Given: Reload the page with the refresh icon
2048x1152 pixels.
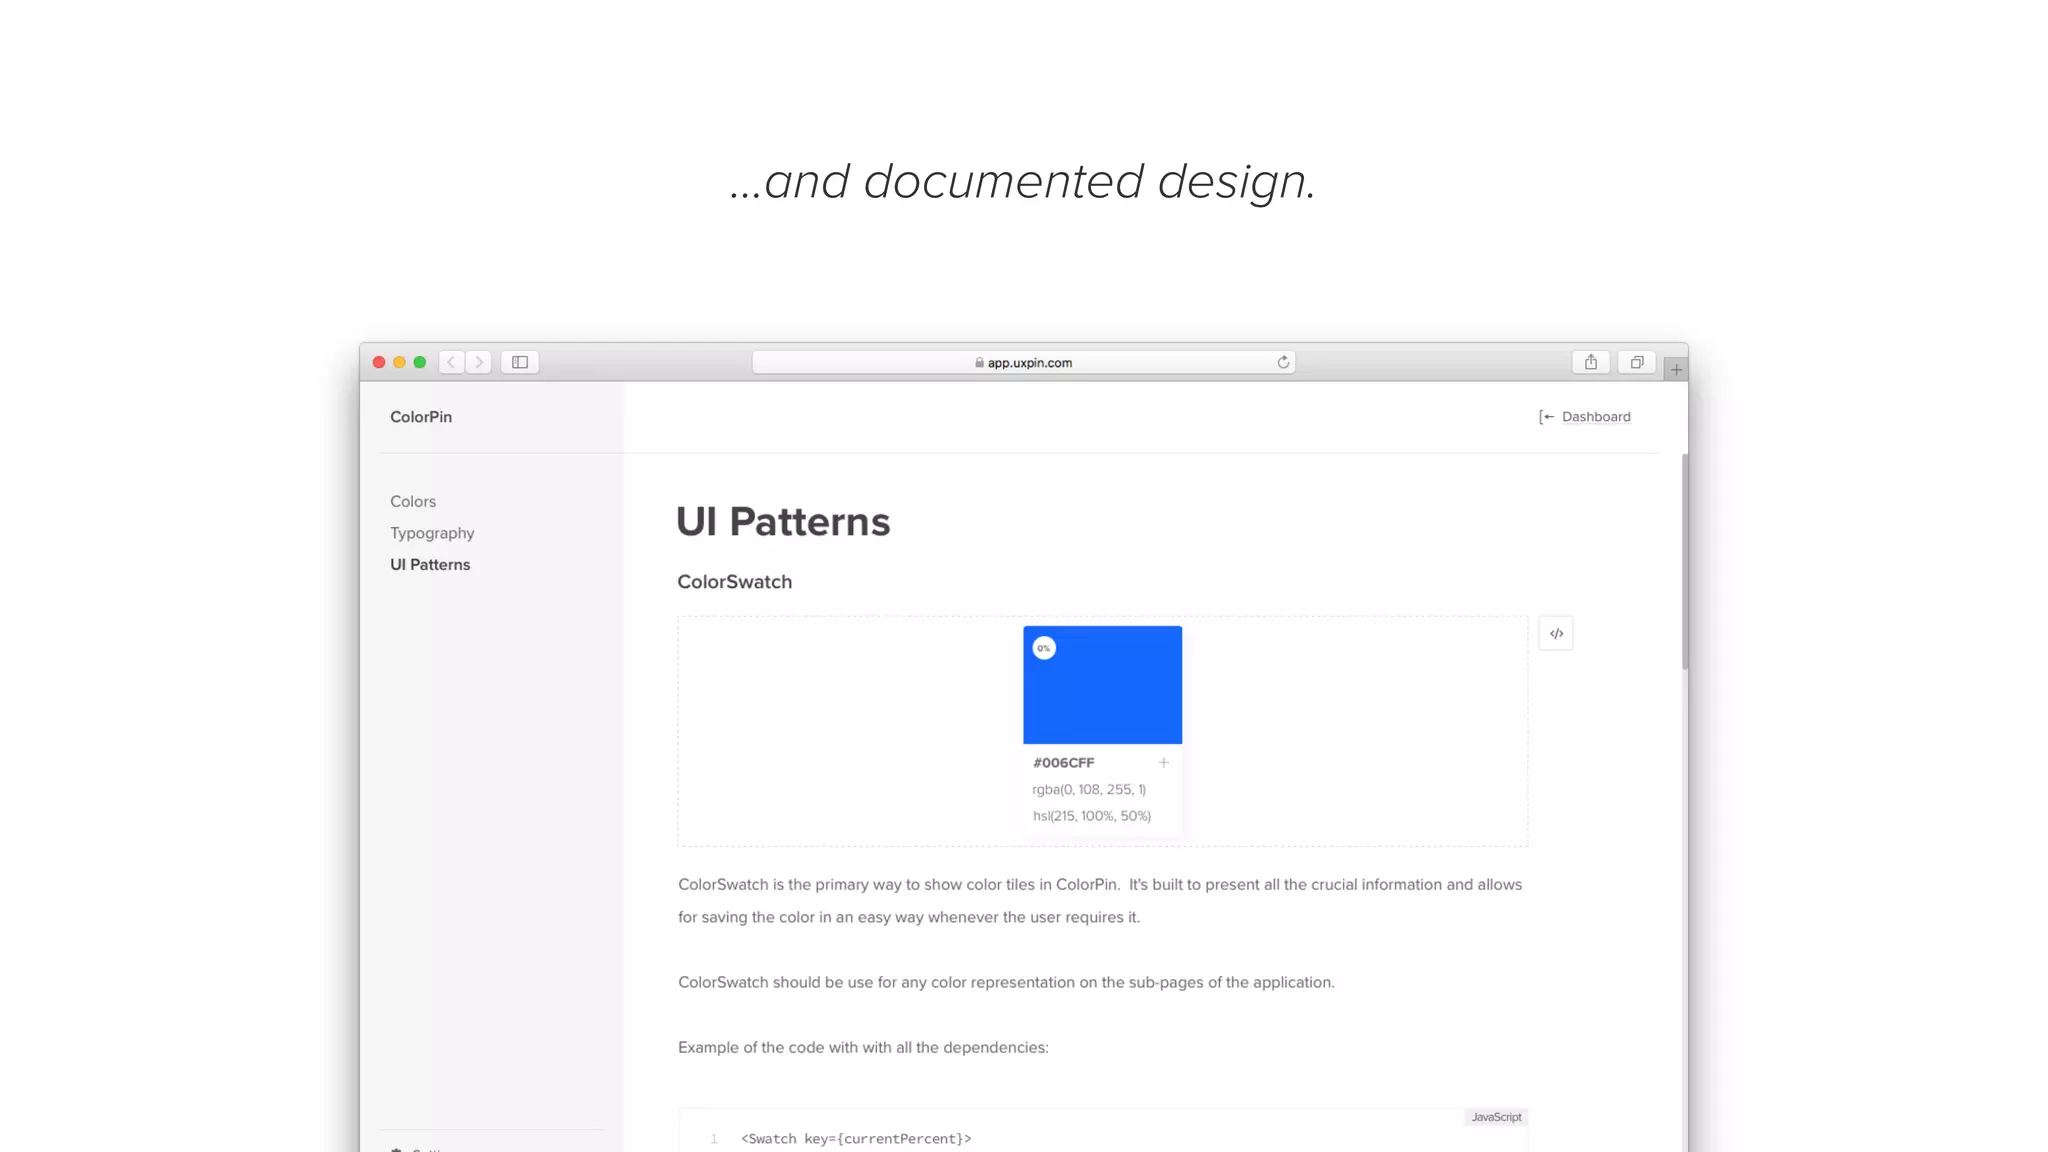Looking at the screenshot, I should (1283, 362).
